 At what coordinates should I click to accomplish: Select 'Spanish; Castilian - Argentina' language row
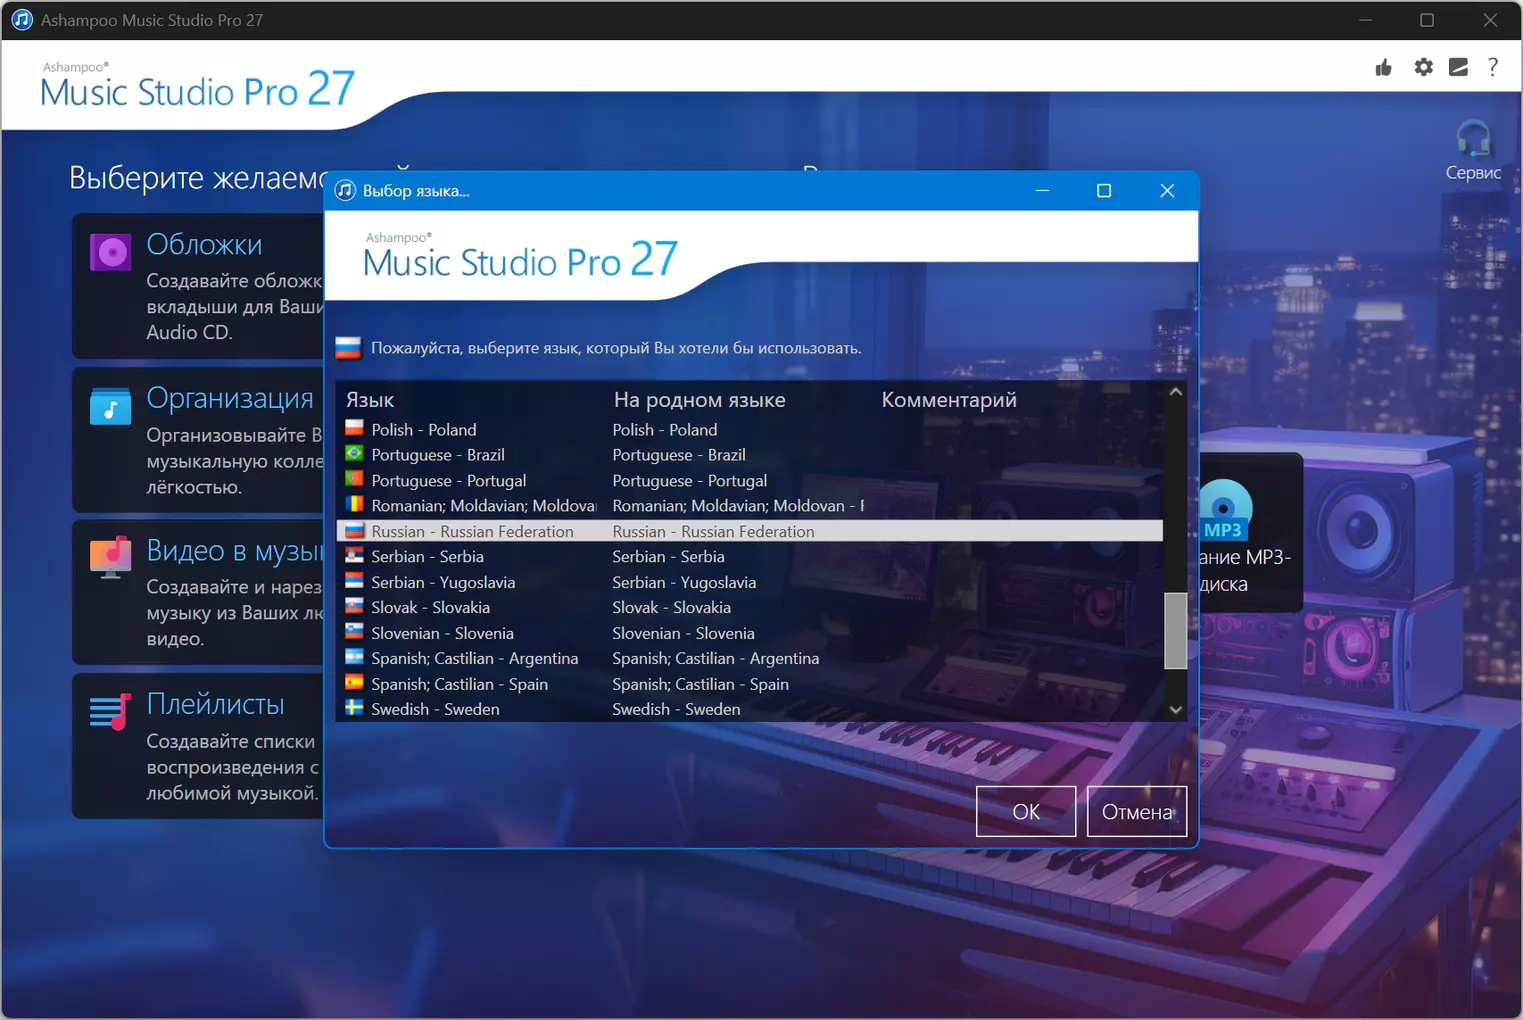(x=750, y=658)
